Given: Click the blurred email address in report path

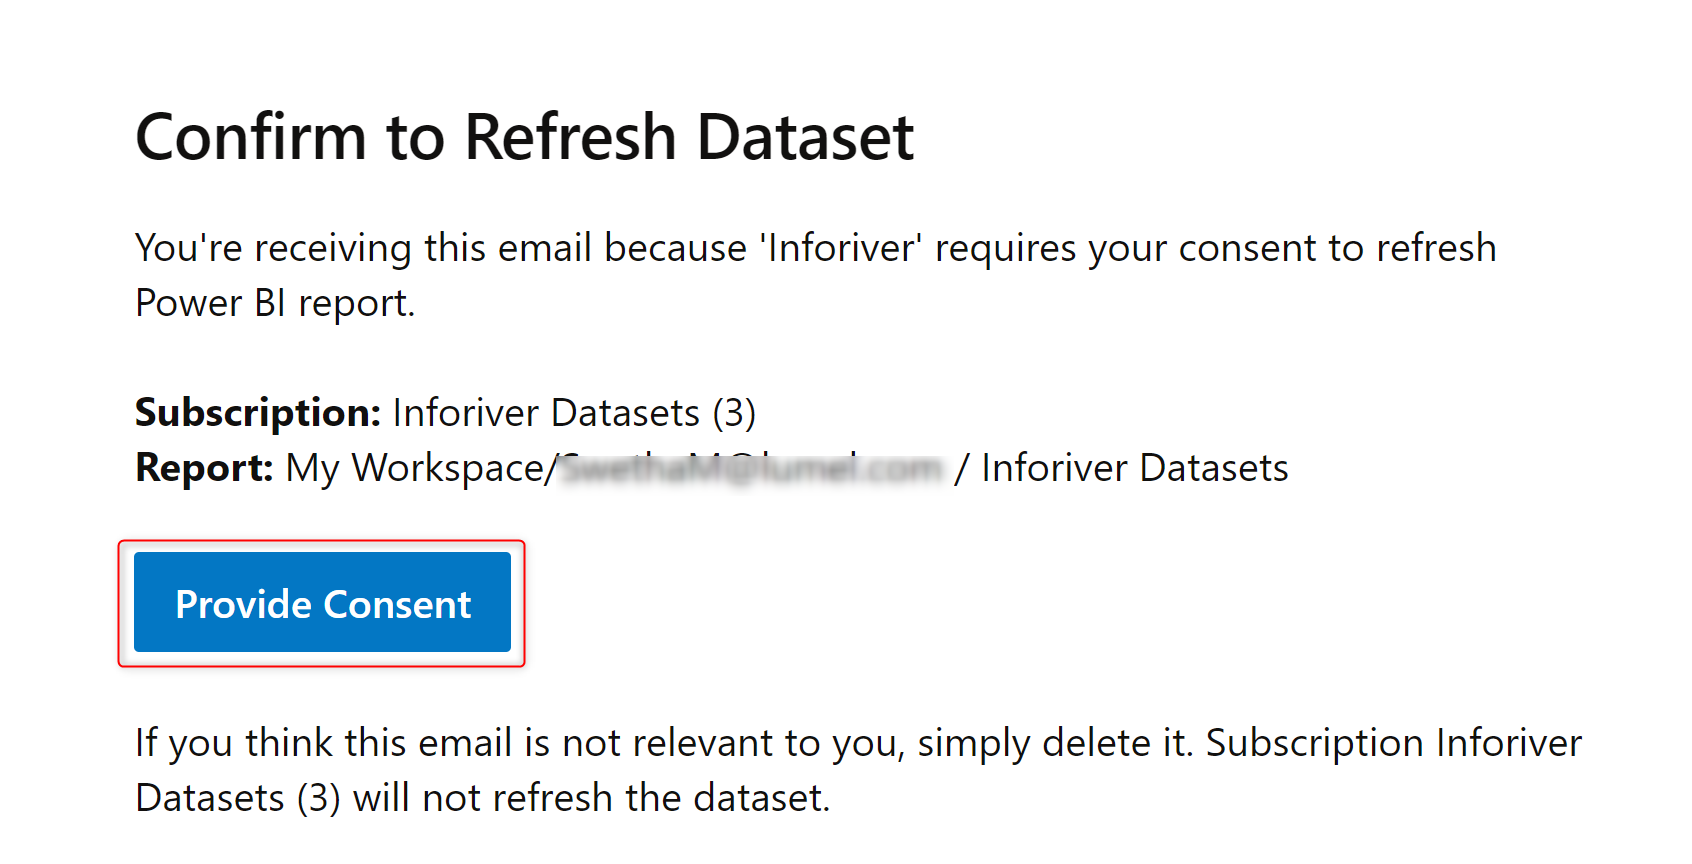Looking at the screenshot, I should pos(751,468).
